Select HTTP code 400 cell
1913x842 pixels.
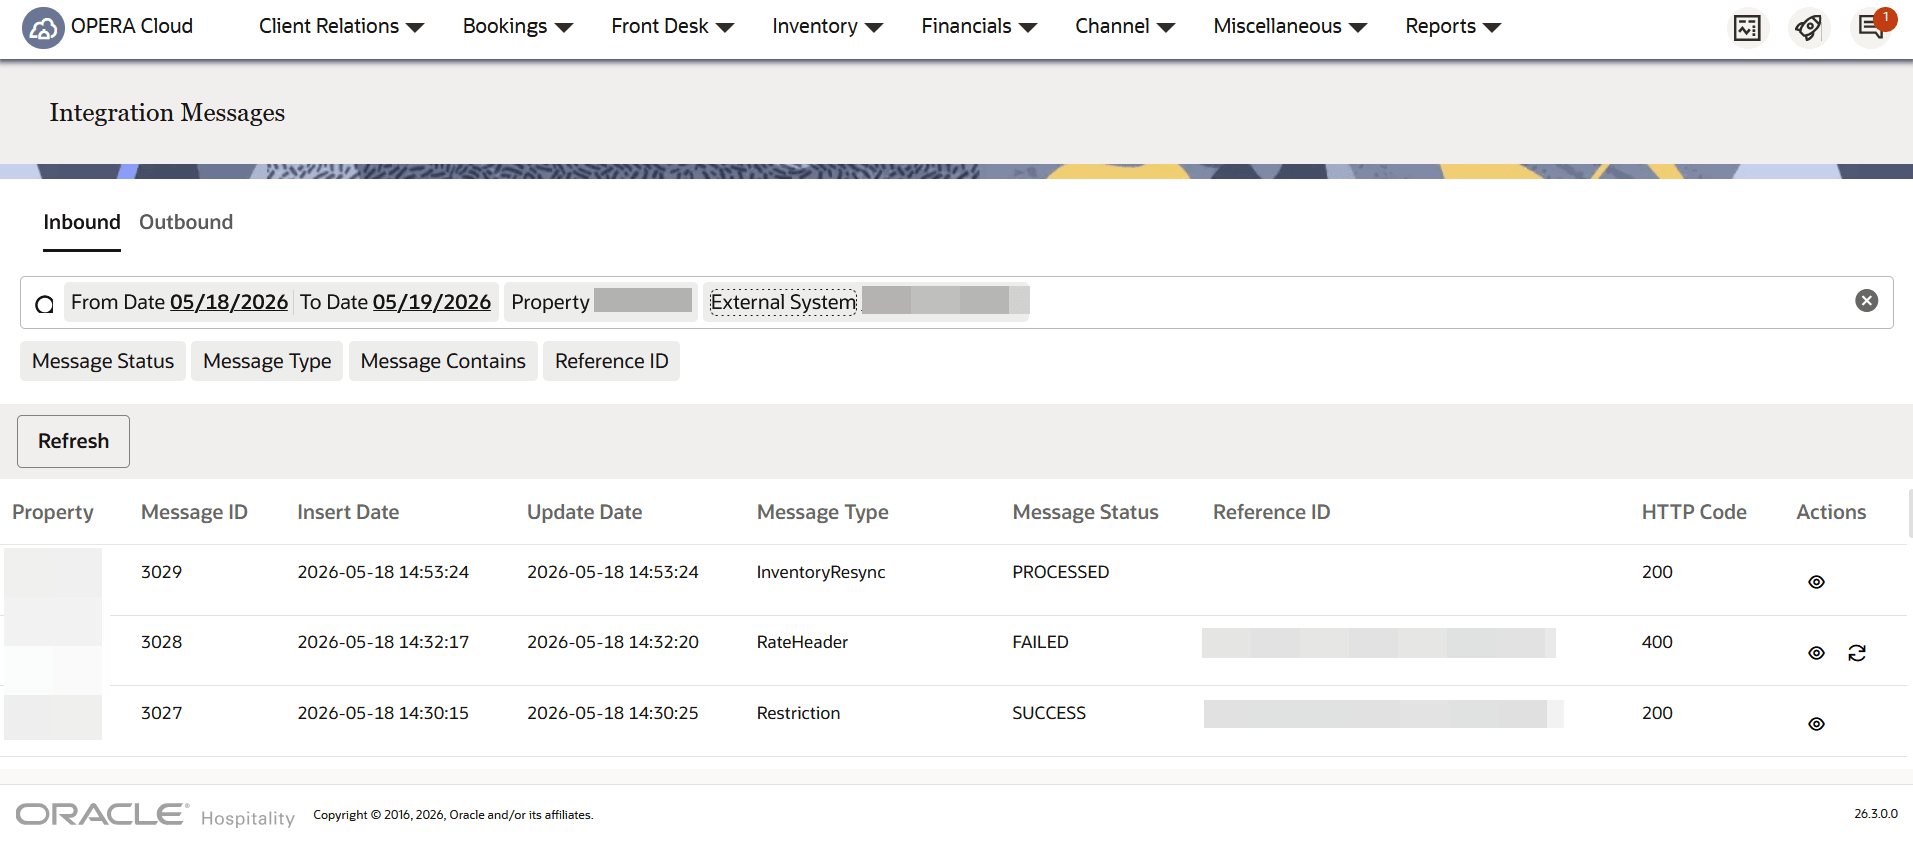[x=1657, y=642]
